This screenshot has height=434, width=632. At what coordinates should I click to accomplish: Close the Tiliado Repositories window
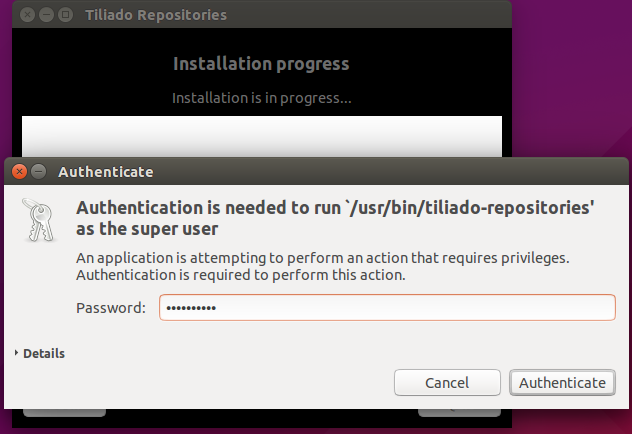[x=27, y=15]
